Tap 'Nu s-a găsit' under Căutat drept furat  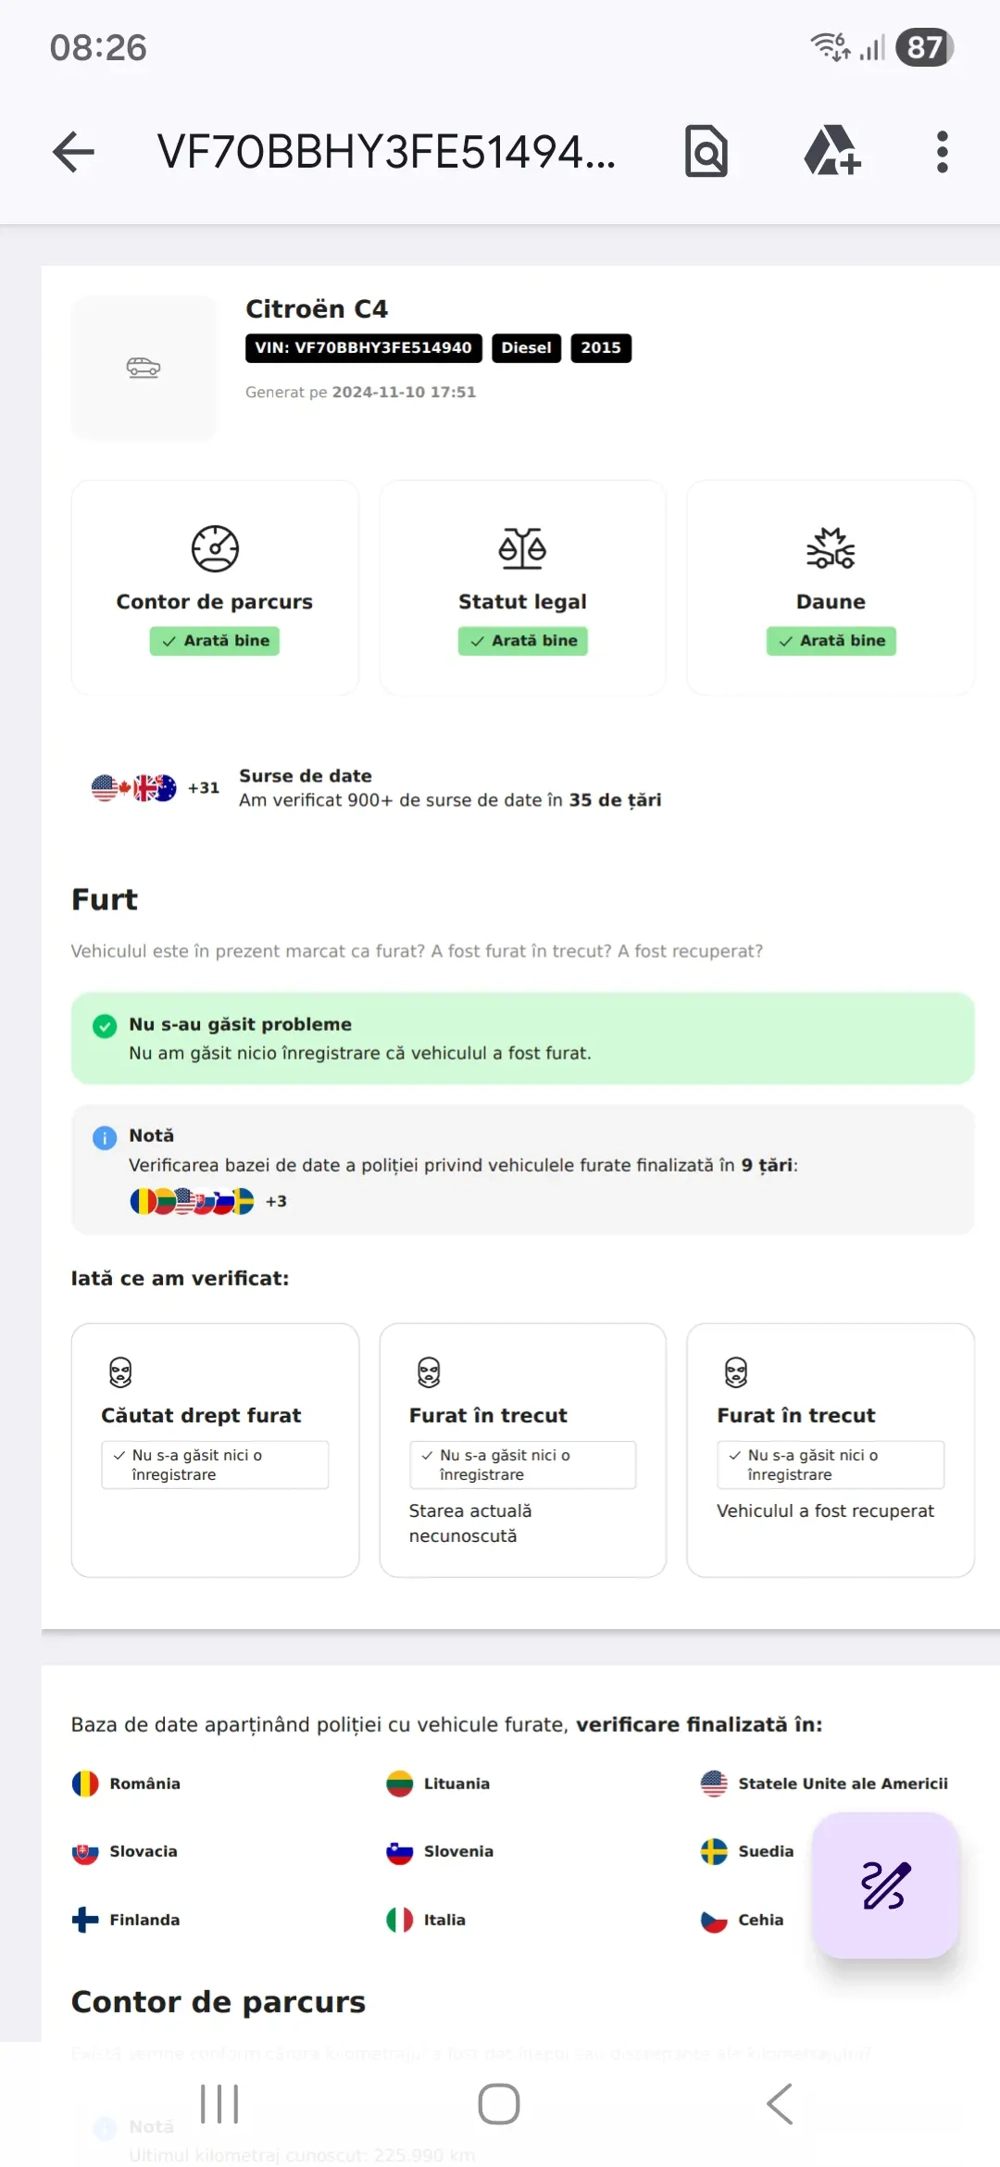pos(214,1465)
